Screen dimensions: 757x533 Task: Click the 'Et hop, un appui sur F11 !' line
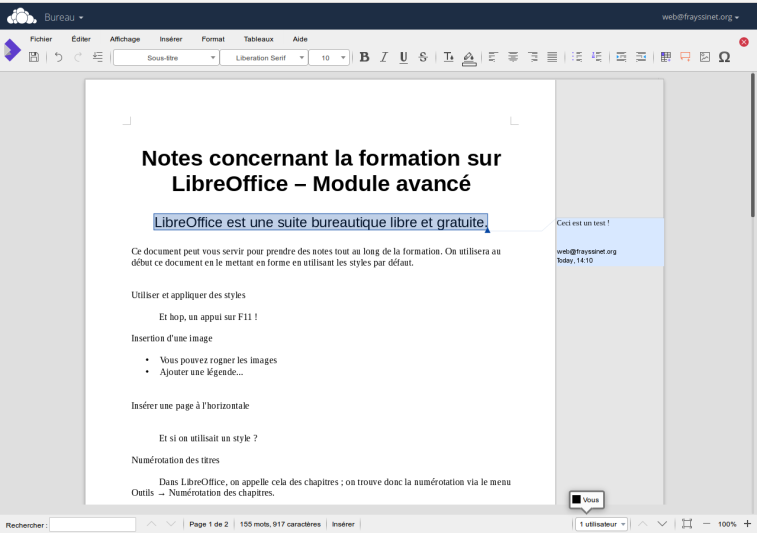pyautogui.click(x=208, y=317)
